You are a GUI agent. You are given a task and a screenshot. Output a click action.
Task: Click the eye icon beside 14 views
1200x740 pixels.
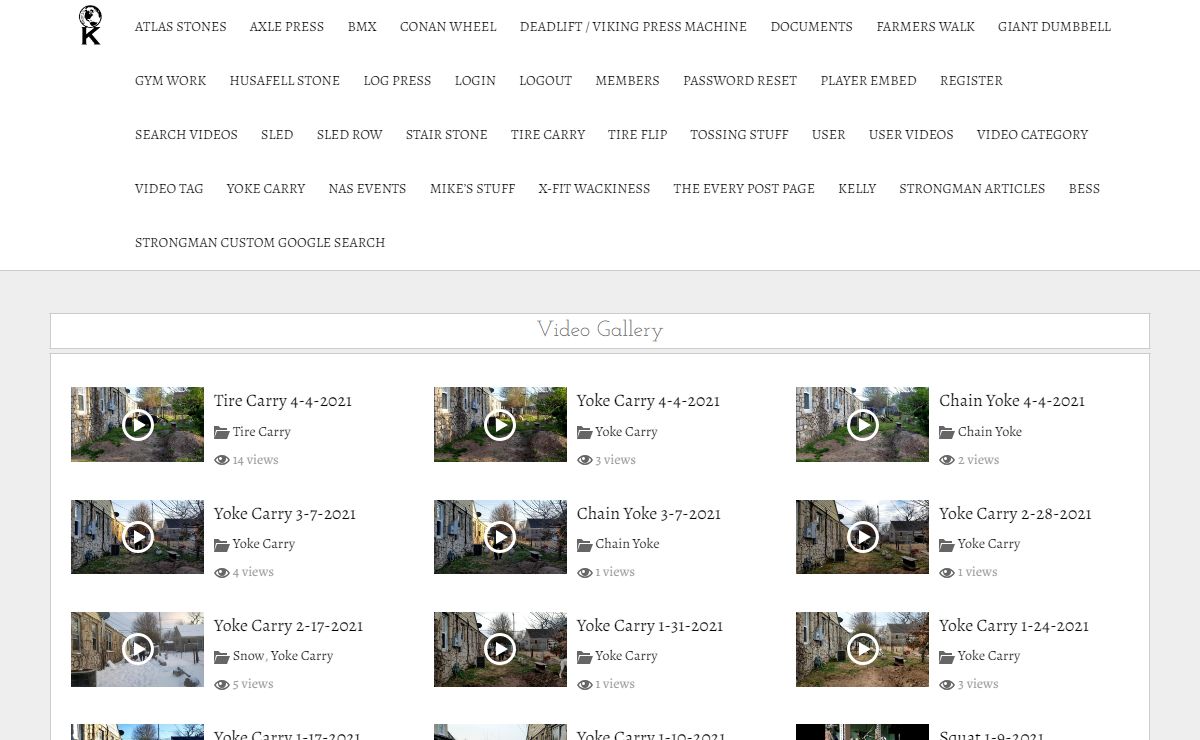221,461
